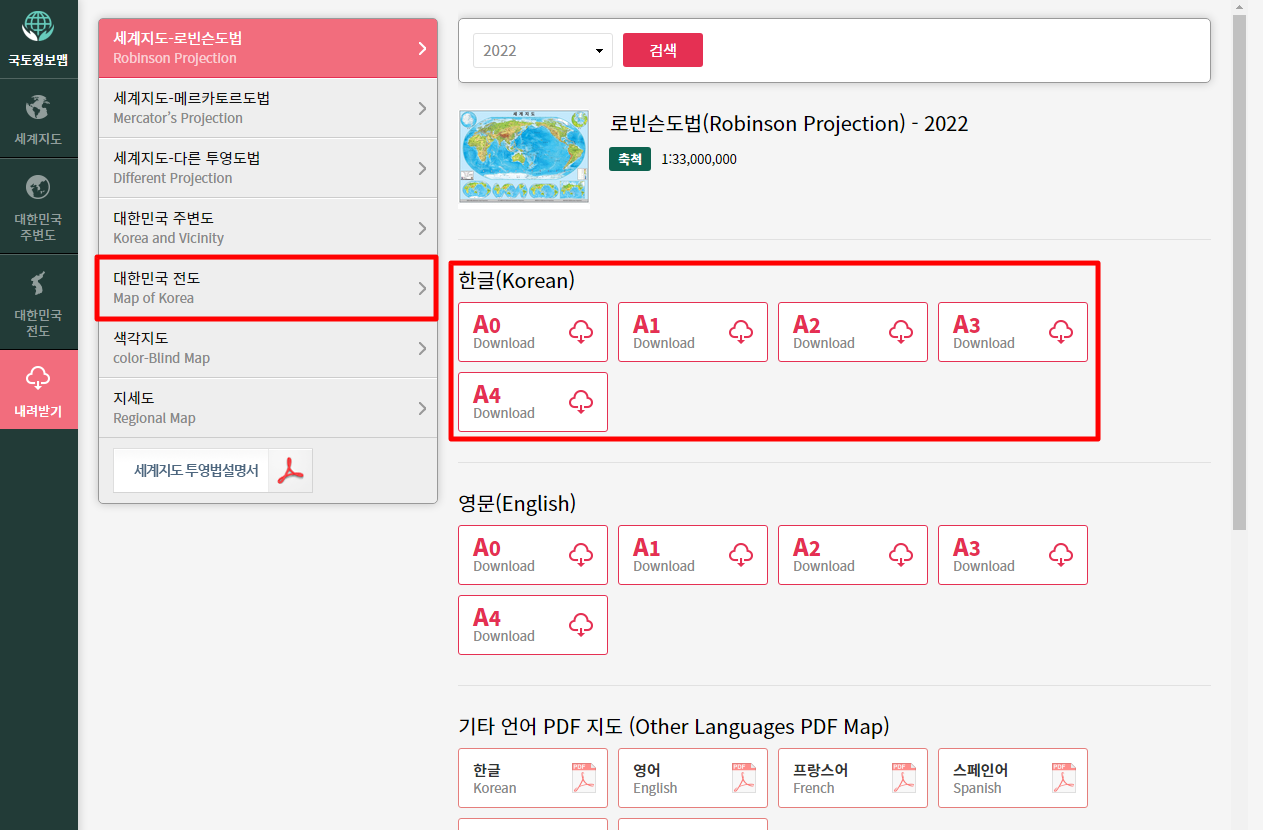Click the 한글(Korean) section heading
Screen dimensions: 1263x830
click(x=516, y=281)
